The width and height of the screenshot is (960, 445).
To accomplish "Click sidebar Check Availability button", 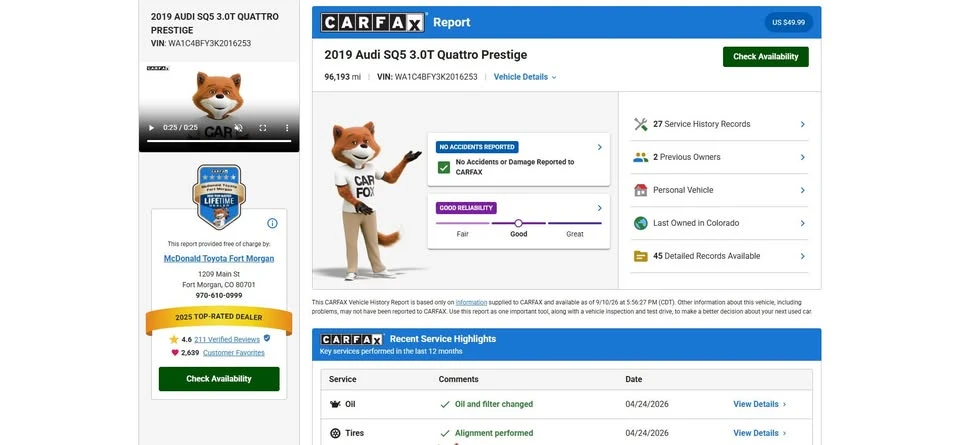I will pyautogui.click(x=219, y=379).
